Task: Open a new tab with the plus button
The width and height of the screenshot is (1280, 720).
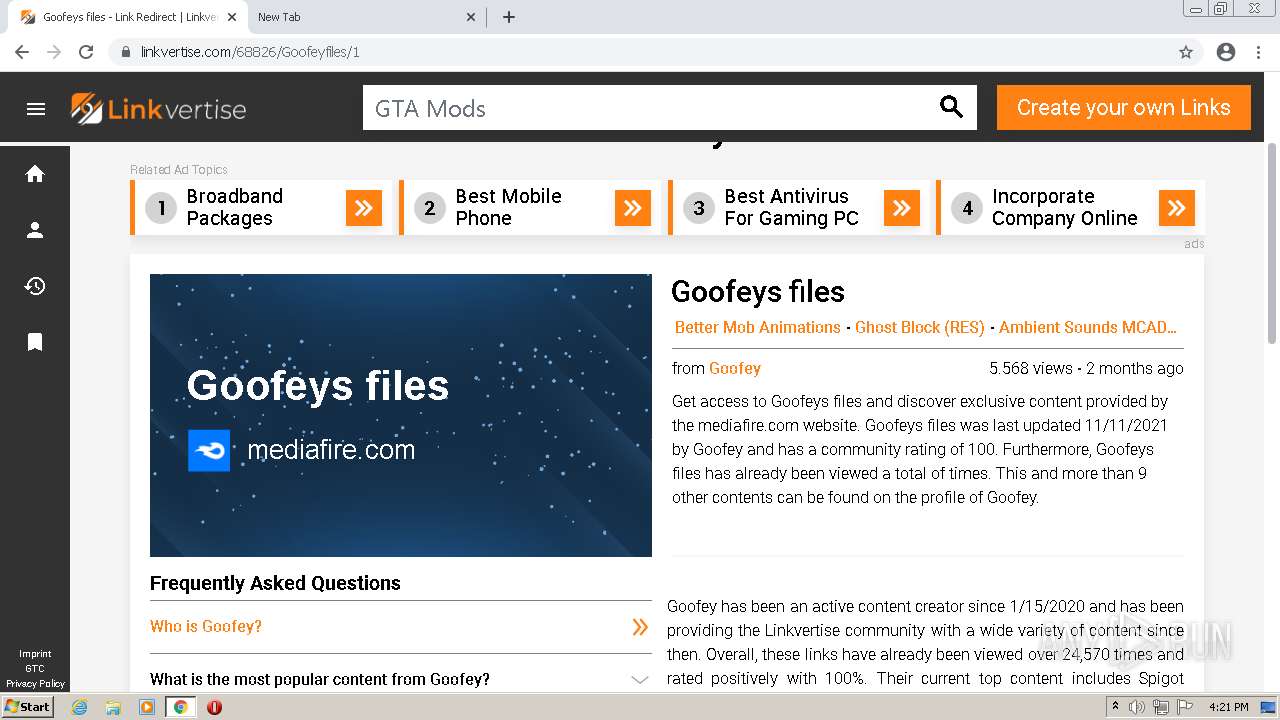Action: point(509,17)
